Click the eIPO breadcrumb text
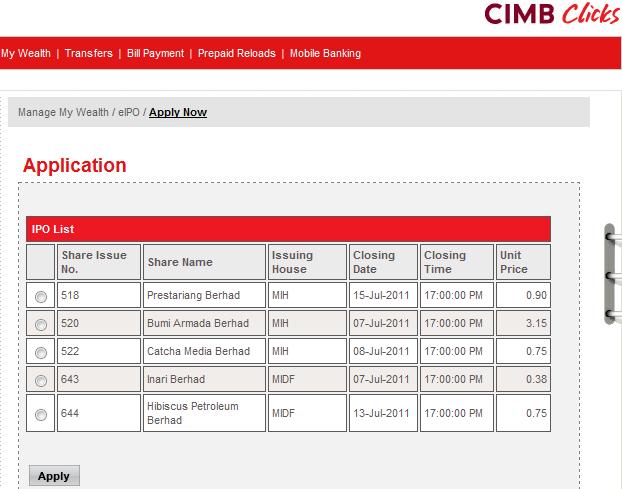Screen dimensions: 622x489 [129, 112]
